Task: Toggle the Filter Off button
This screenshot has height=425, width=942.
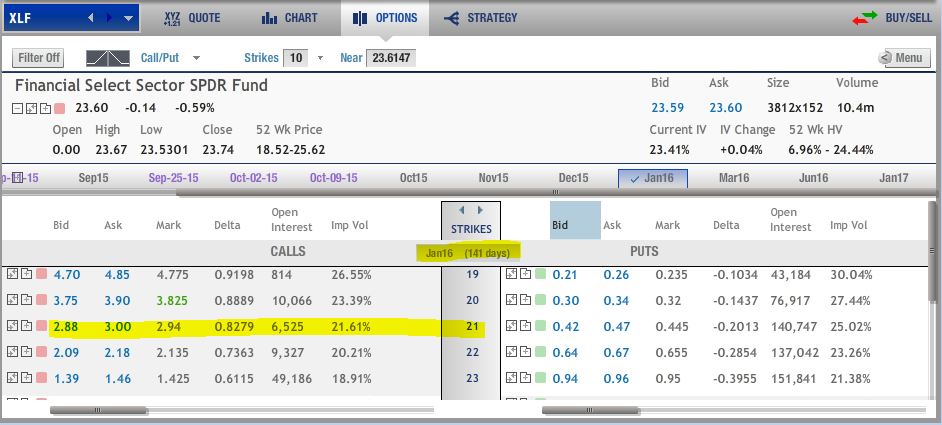Action: click(38, 58)
